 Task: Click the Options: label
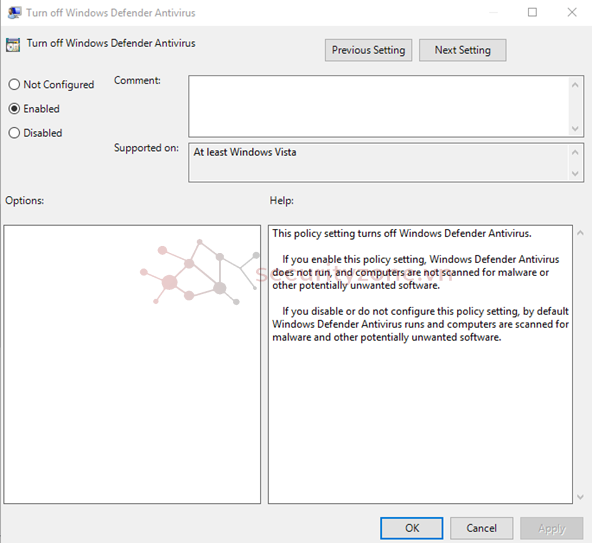[25, 201]
